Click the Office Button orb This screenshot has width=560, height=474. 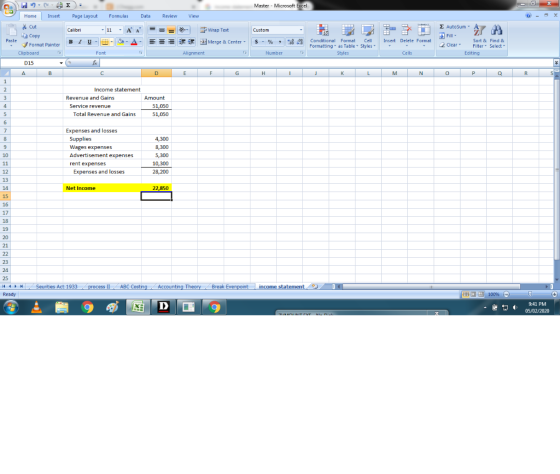(8, 8)
